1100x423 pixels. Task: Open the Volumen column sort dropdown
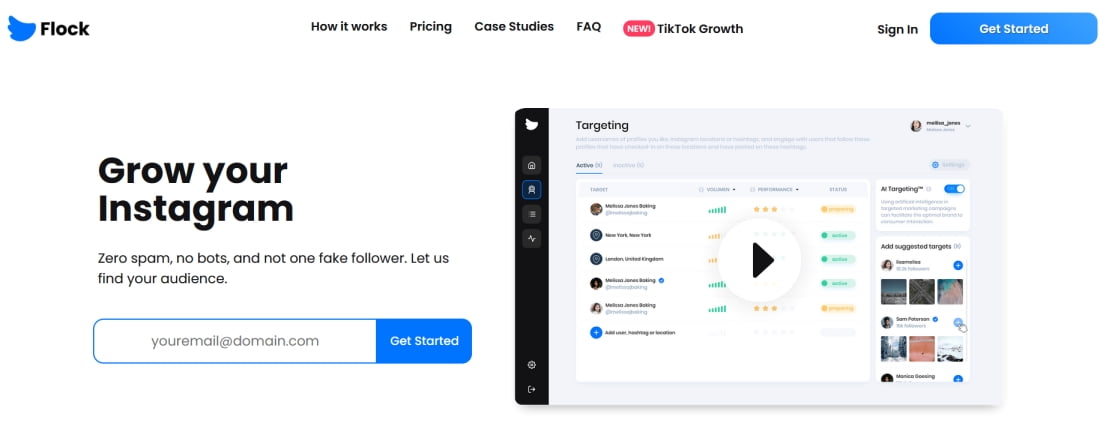[x=734, y=189]
